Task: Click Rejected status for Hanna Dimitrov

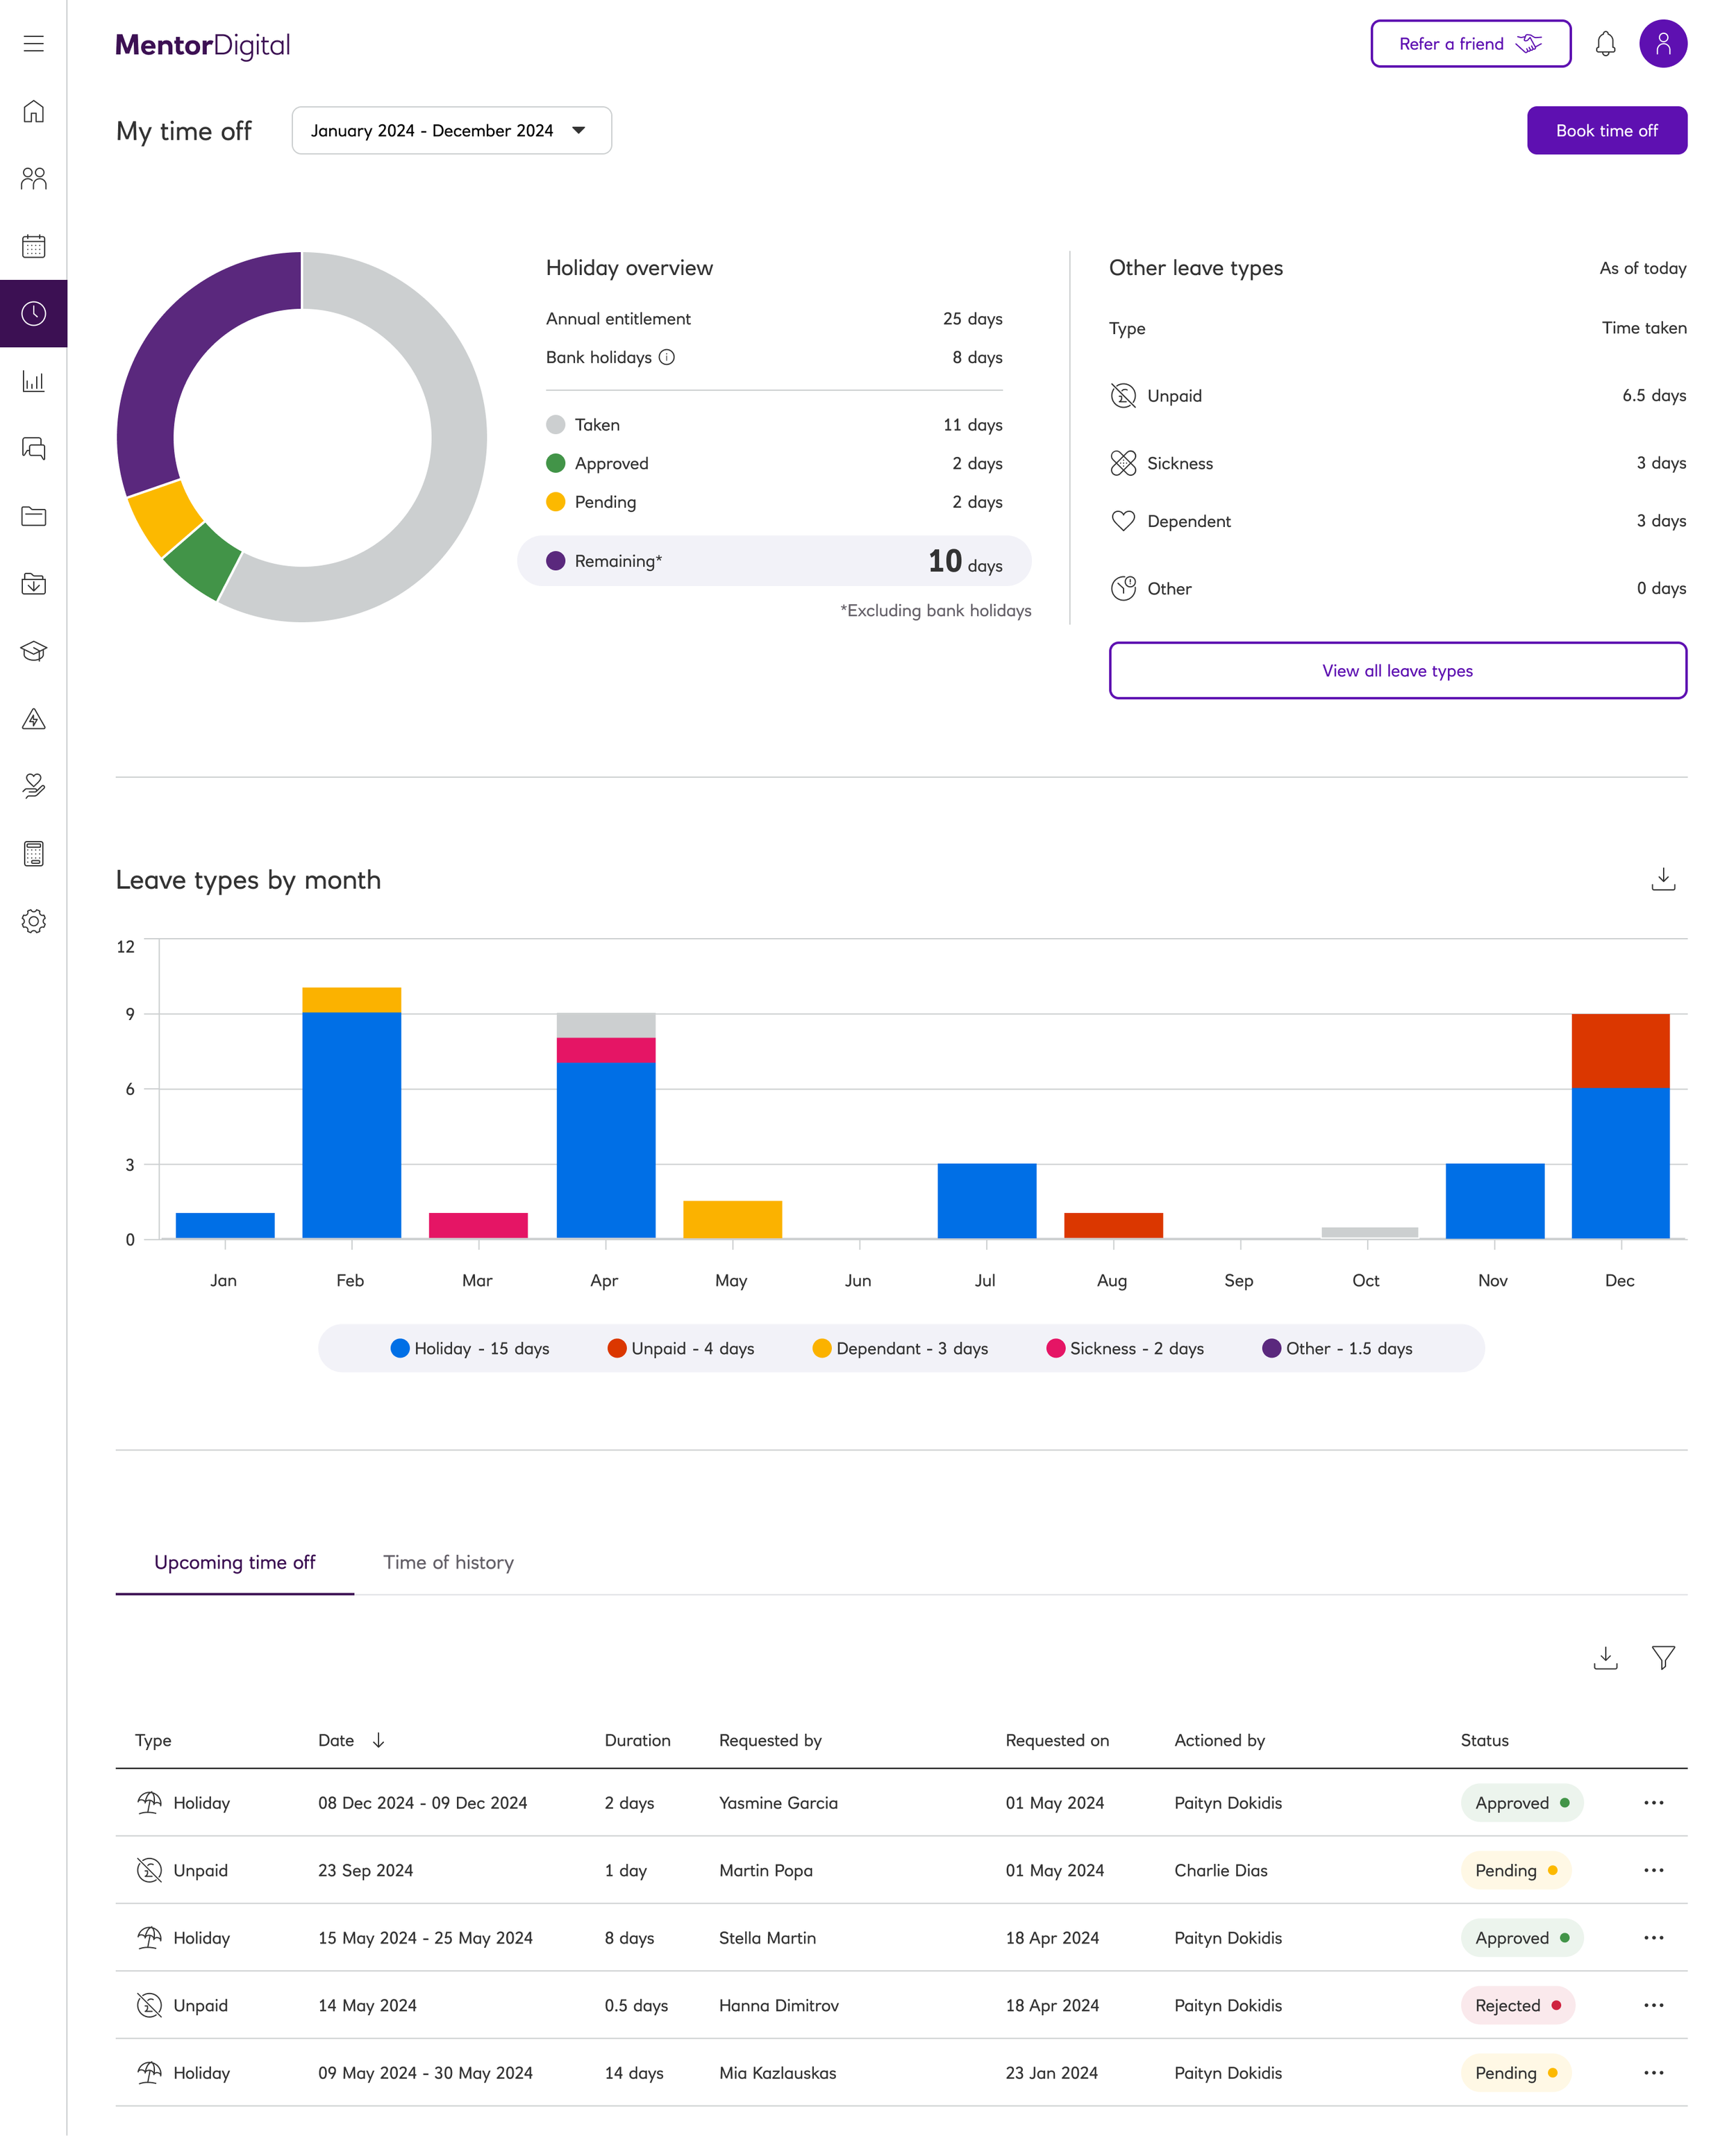Action: tap(1517, 2005)
